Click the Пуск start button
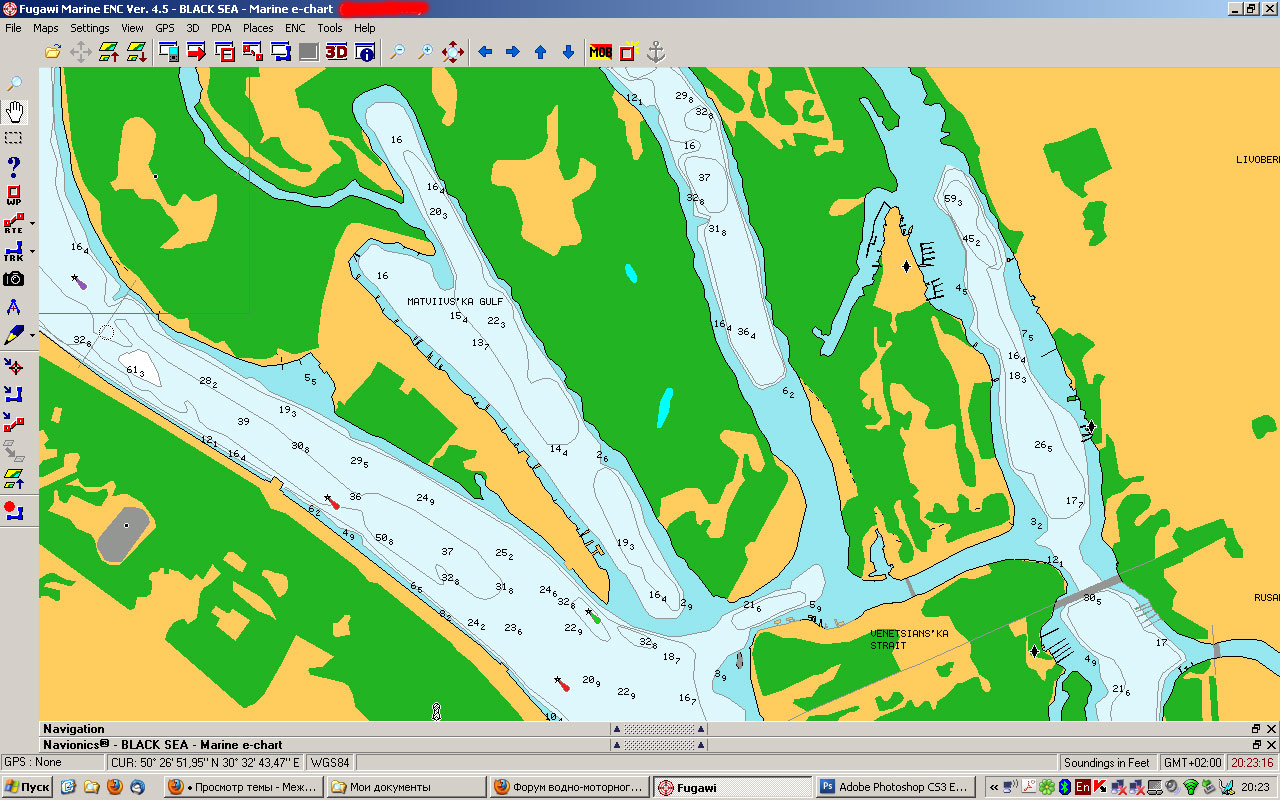The image size is (1280, 800). point(27,787)
